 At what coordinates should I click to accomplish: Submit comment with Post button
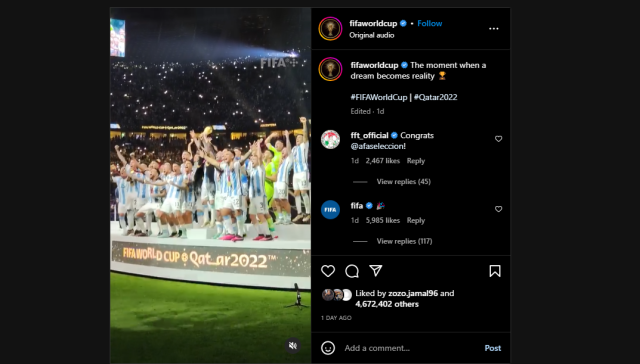pos(493,348)
